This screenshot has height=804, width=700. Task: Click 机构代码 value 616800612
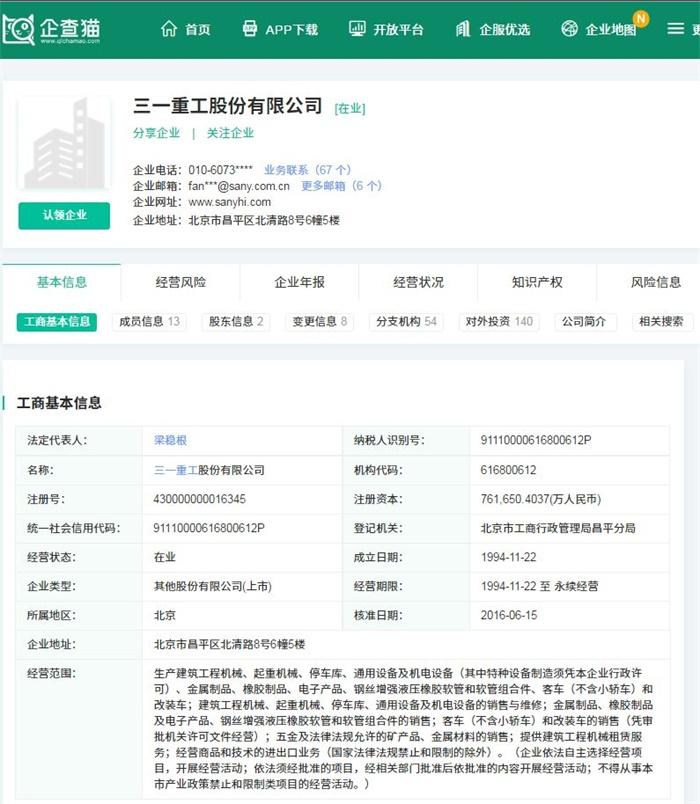[x=508, y=470]
